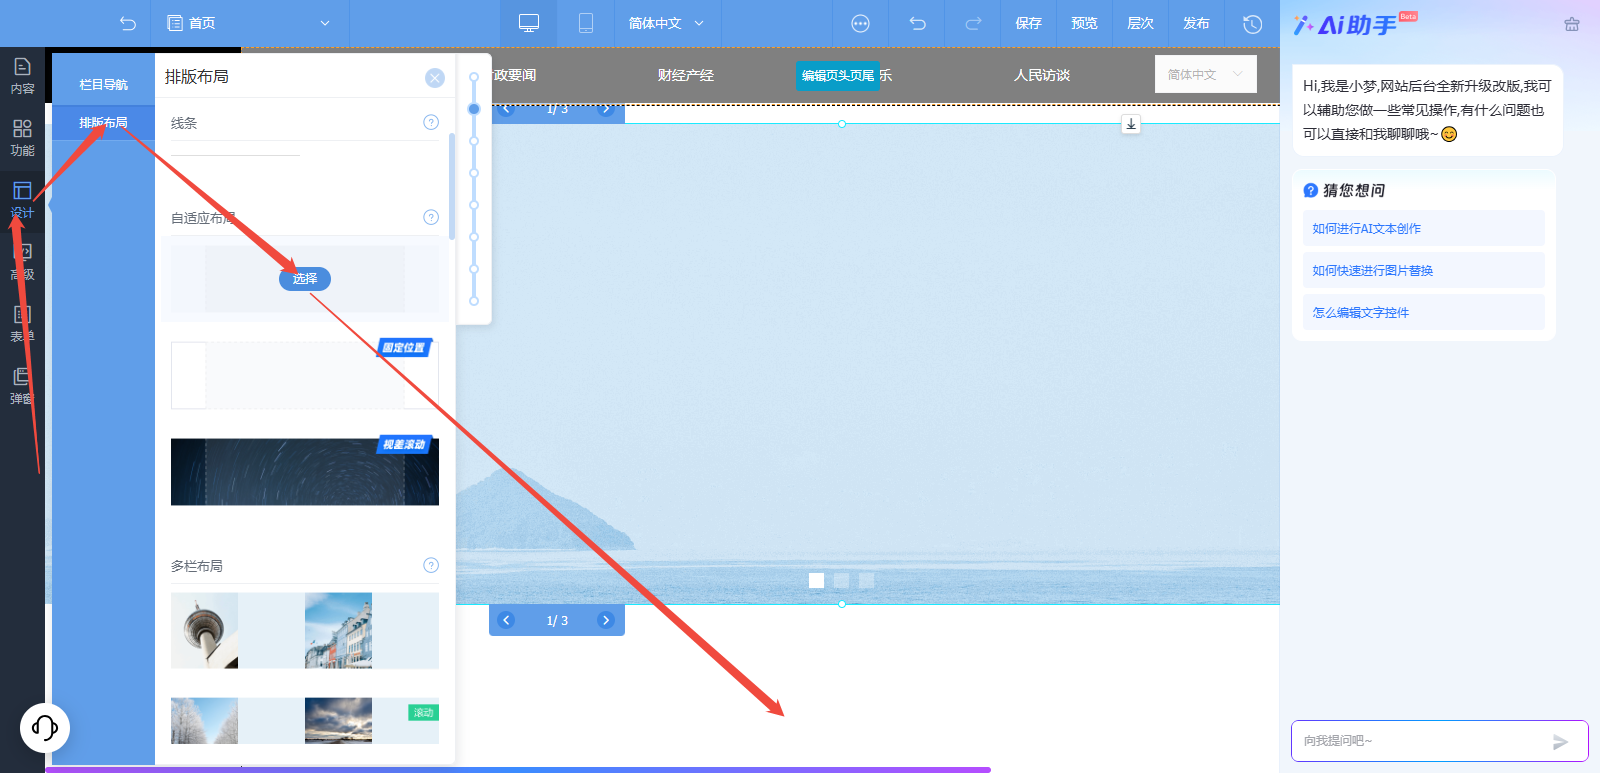Click the 人民访谈 navigation menu item
Screen dimensions: 1600x773
tap(1042, 76)
